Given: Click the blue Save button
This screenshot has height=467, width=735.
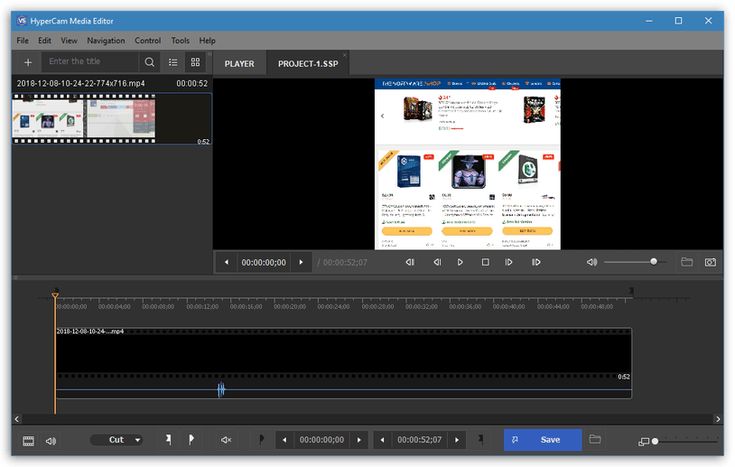Looking at the screenshot, I should (543, 440).
